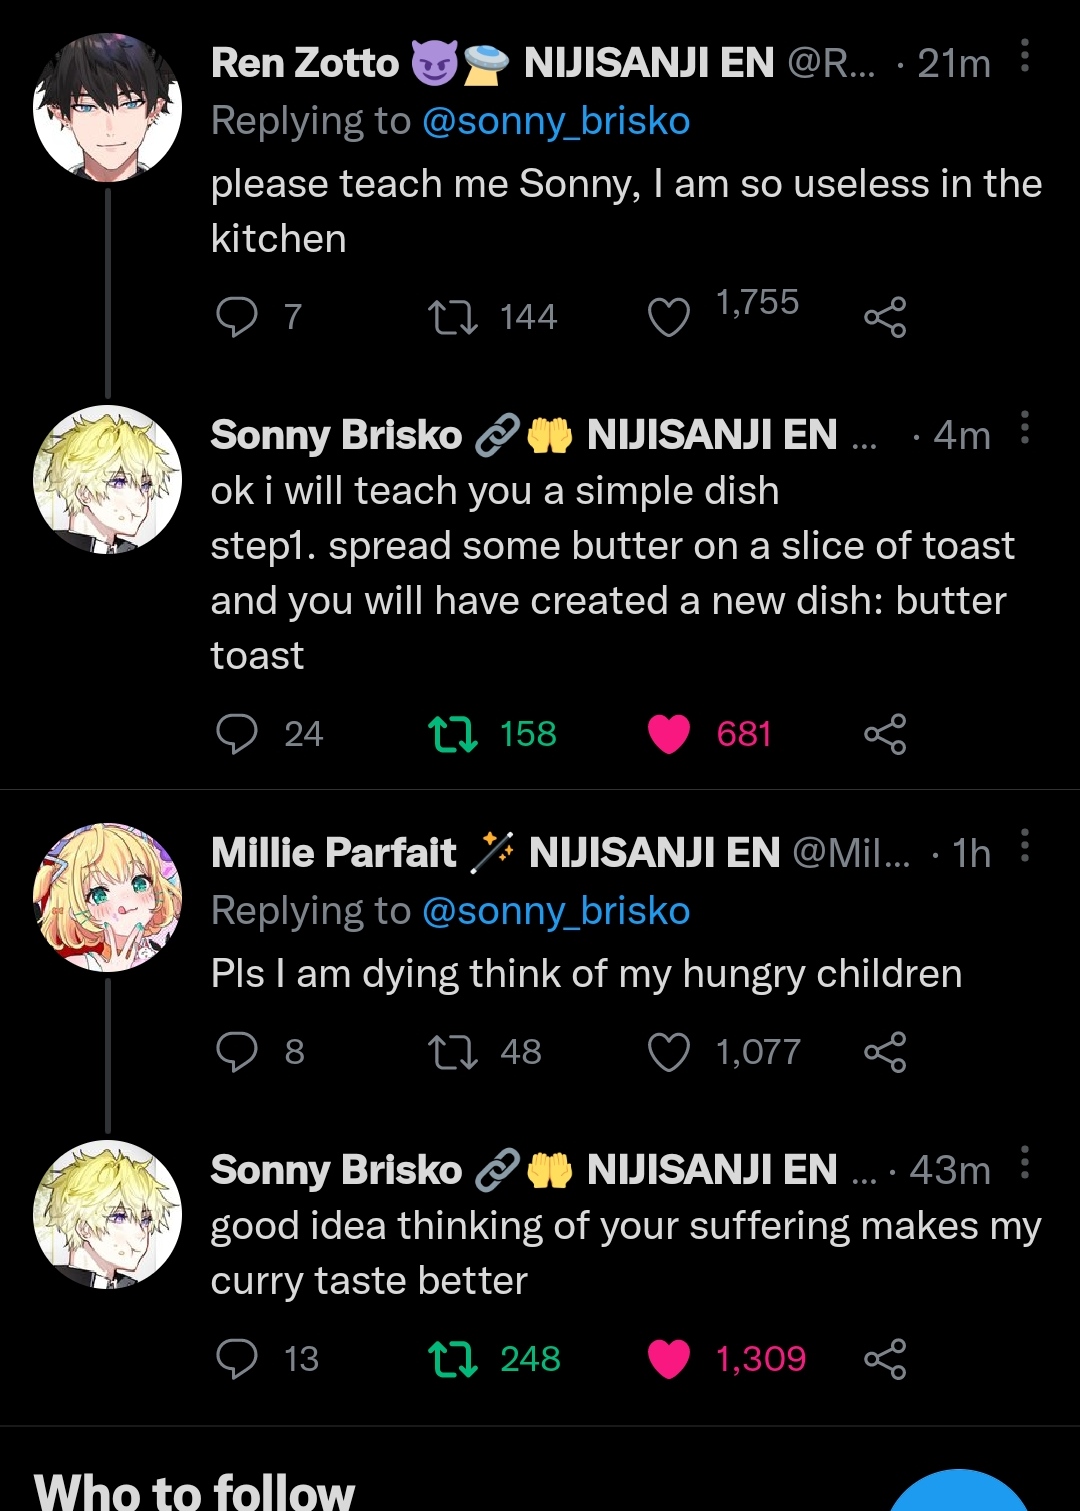This screenshot has height=1511, width=1080.
Task: Share Sonny's curry tweet
Action: click(x=885, y=1359)
